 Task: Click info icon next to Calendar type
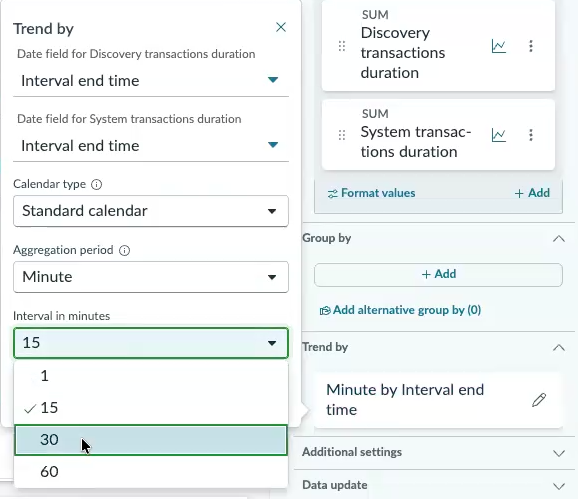click(97, 184)
